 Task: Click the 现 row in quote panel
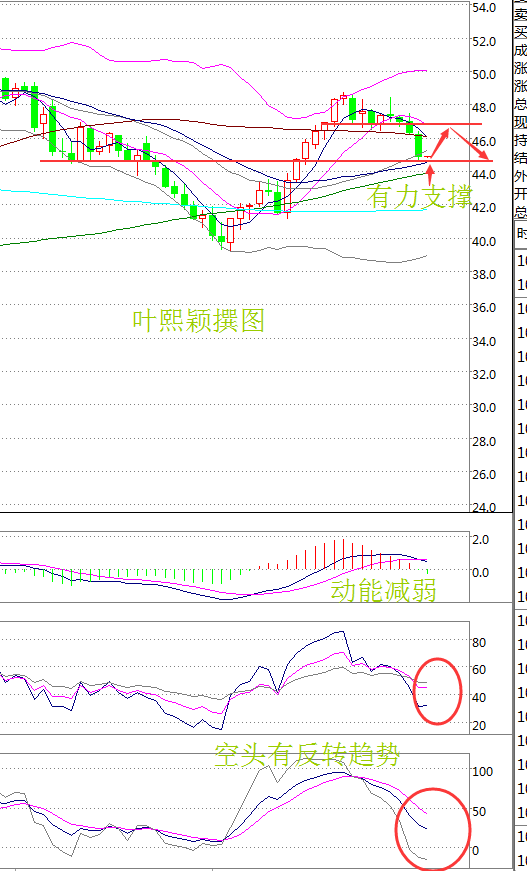coord(521,122)
